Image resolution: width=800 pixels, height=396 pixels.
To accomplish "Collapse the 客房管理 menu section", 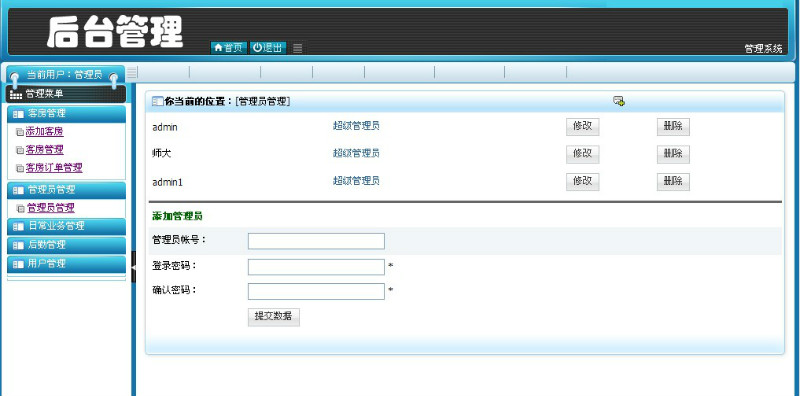I will click(66, 113).
